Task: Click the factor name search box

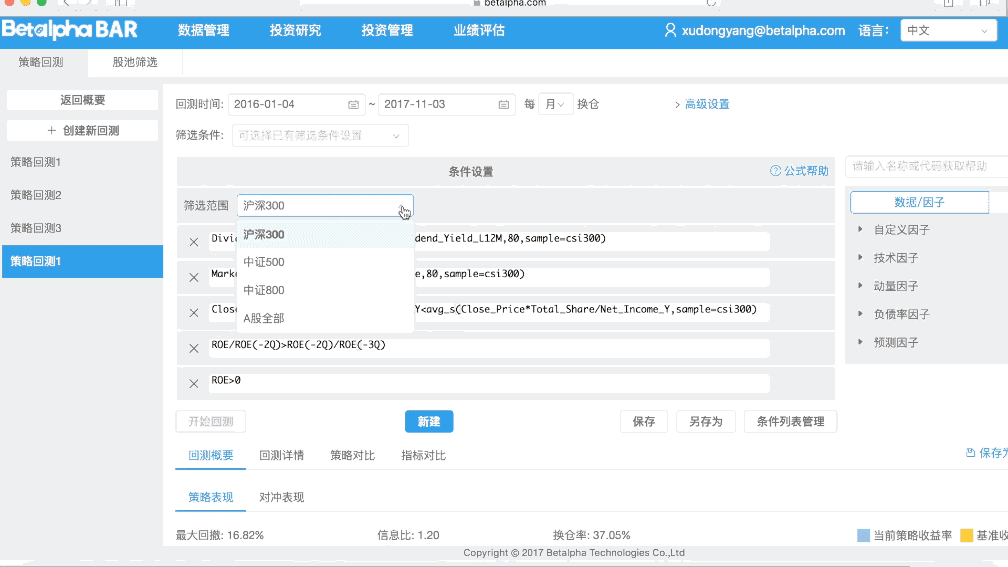Action: coord(926,166)
